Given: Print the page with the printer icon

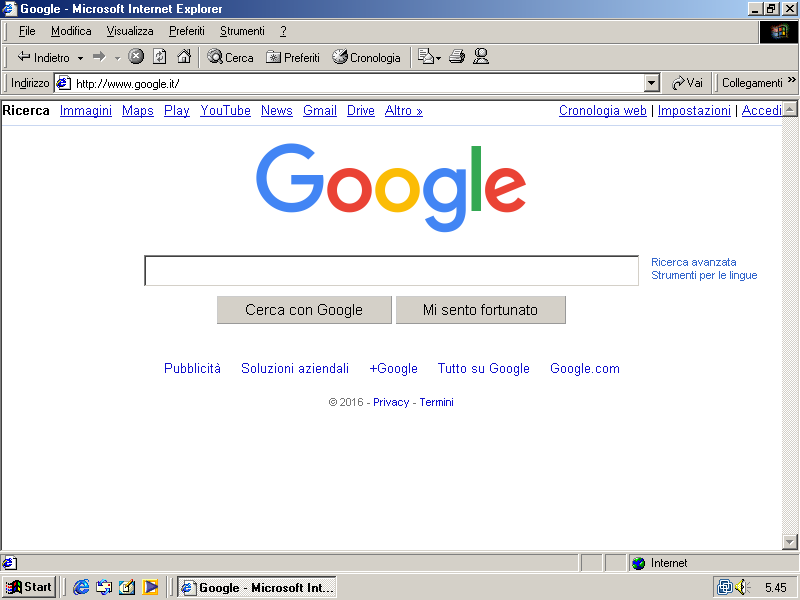Looking at the screenshot, I should (457, 57).
